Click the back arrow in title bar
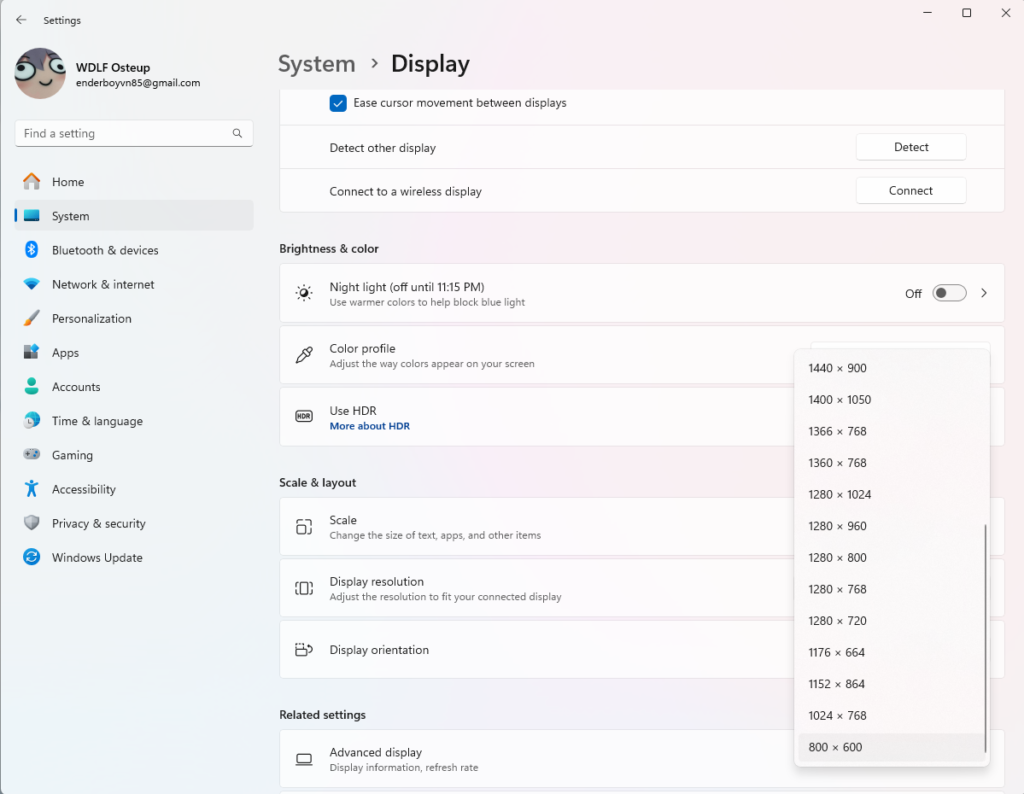This screenshot has height=794, width=1024. tap(21, 20)
